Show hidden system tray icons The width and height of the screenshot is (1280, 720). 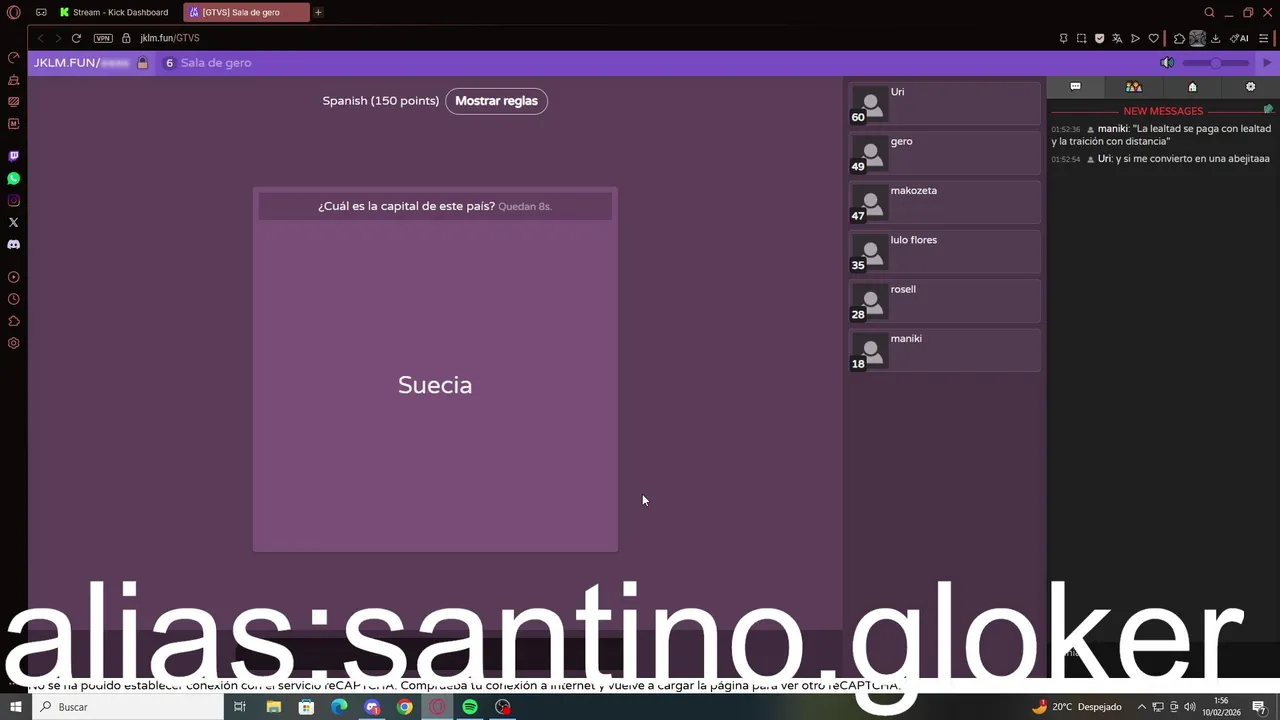click(x=1141, y=707)
